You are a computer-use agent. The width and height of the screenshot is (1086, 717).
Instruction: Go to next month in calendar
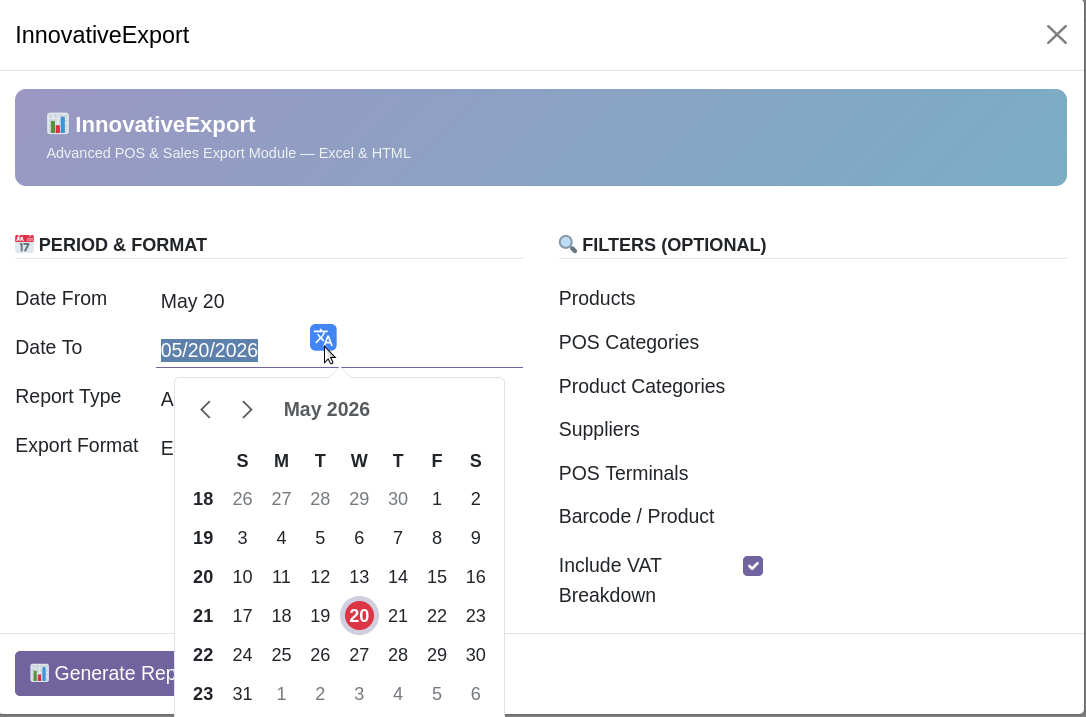coord(247,409)
